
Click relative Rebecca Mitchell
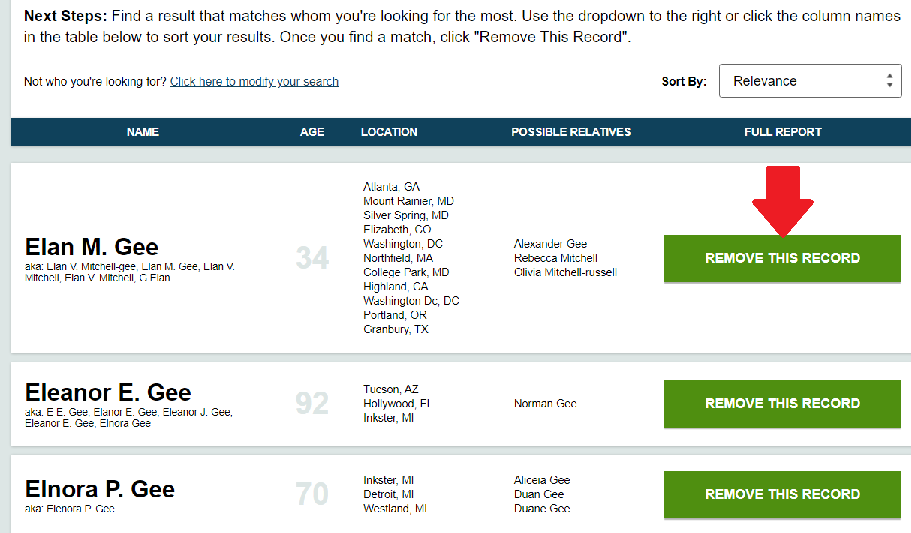point(555,258)
